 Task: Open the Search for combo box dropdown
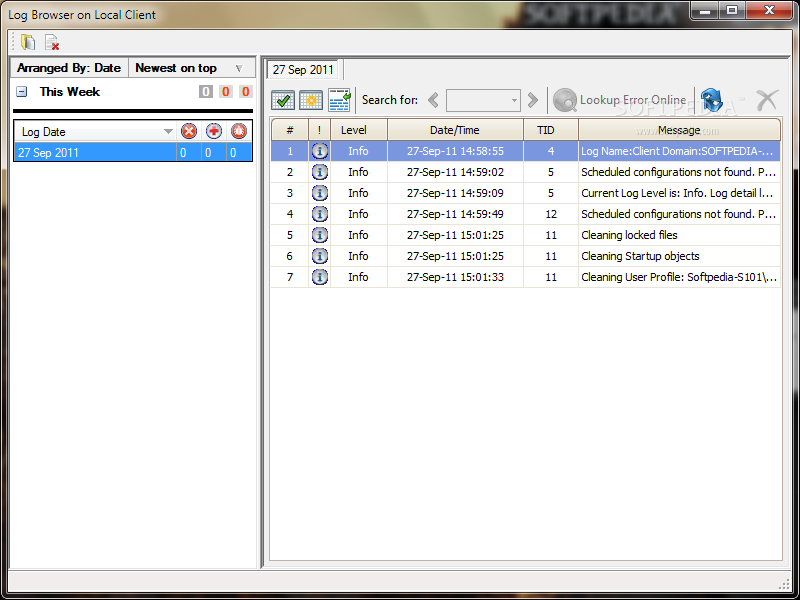pos(514,101)
